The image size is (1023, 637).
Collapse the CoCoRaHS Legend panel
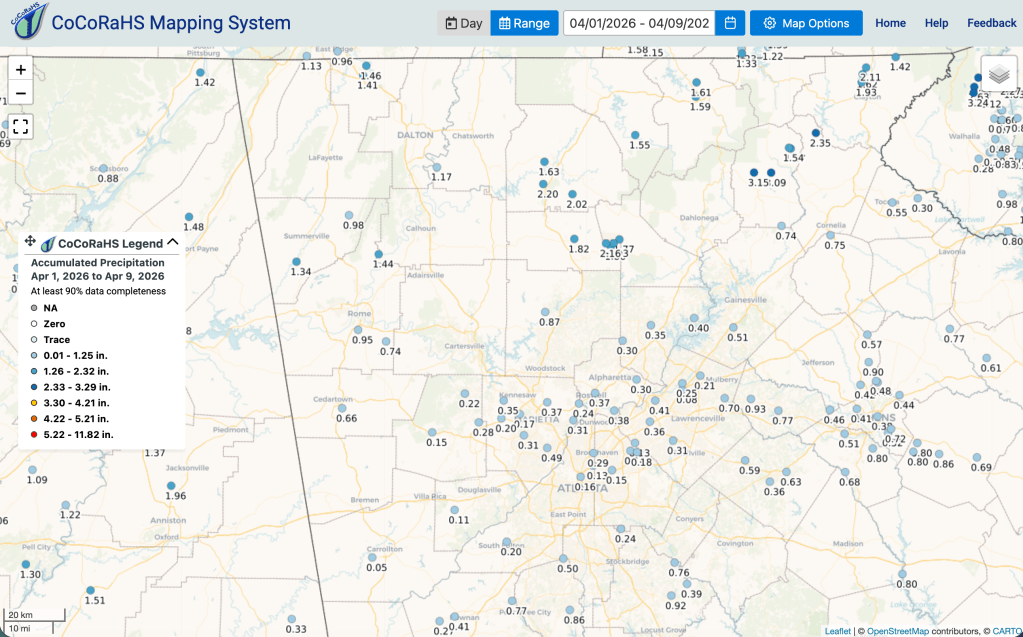173,242
